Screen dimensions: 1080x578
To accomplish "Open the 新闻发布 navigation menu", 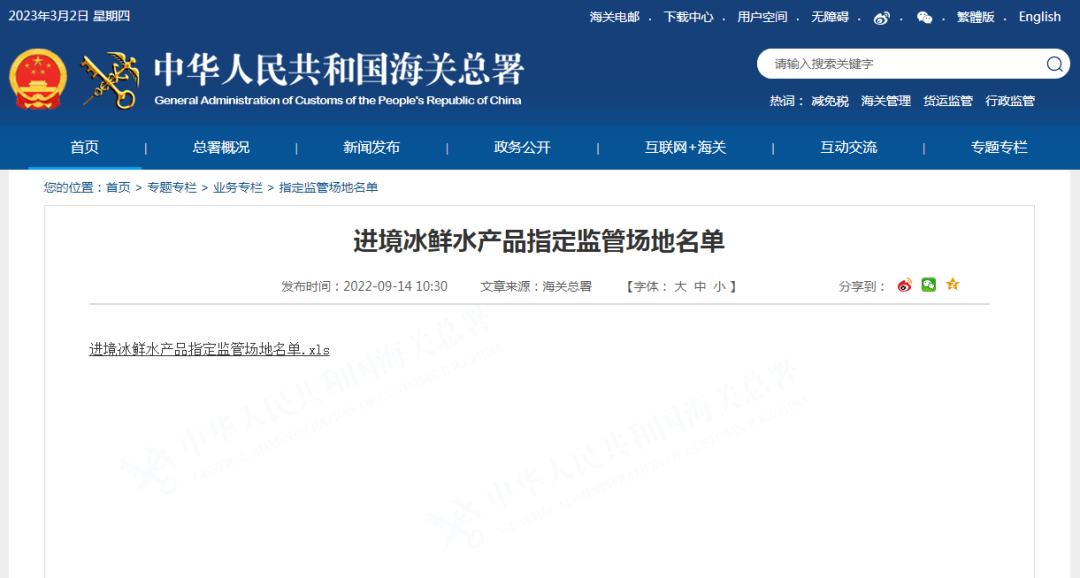I will [369, 146].
